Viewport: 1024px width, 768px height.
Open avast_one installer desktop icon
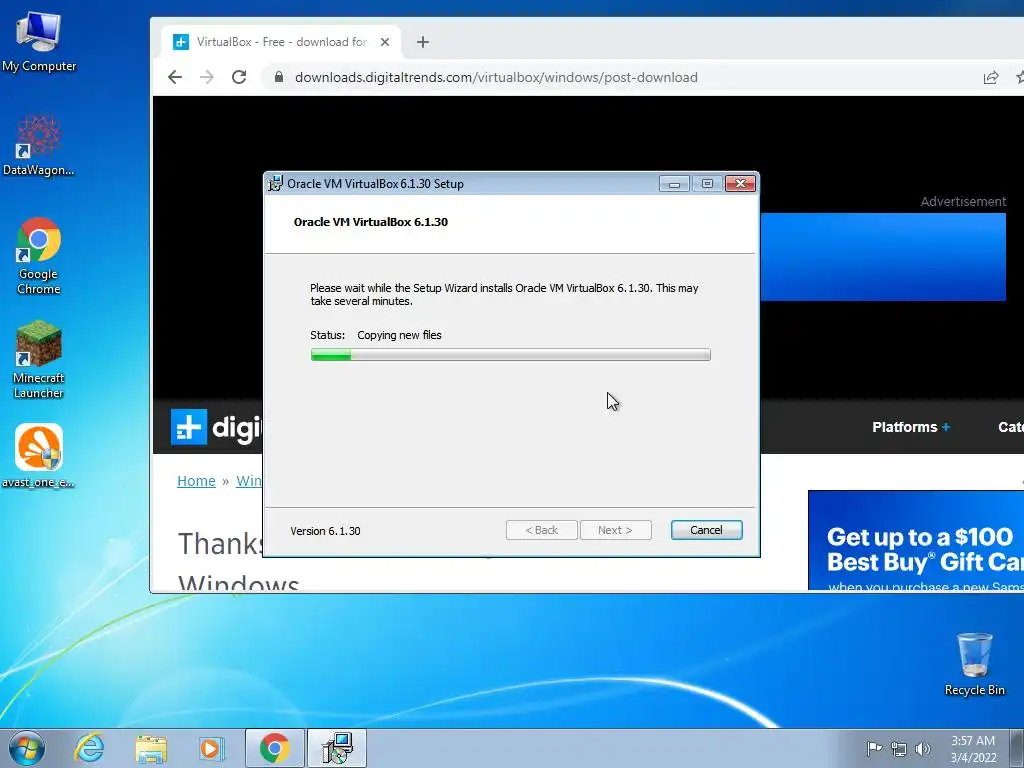tap(39, 456)
